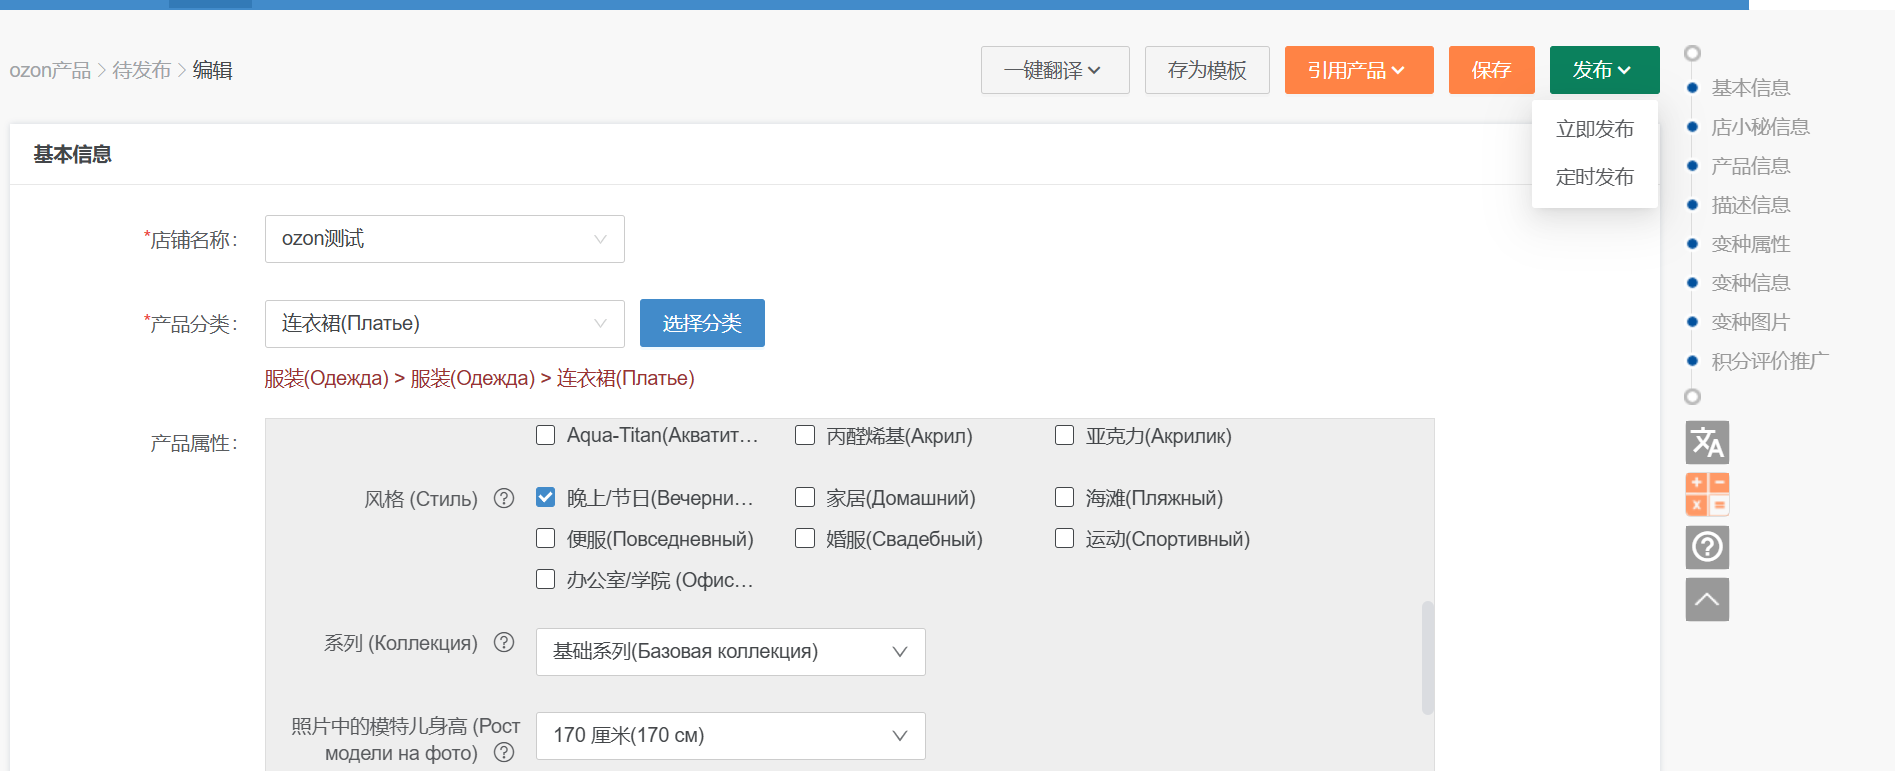Expand the 基础系列 collection dropdown
The image size is (1895, 771).
(x=730, y=652)
